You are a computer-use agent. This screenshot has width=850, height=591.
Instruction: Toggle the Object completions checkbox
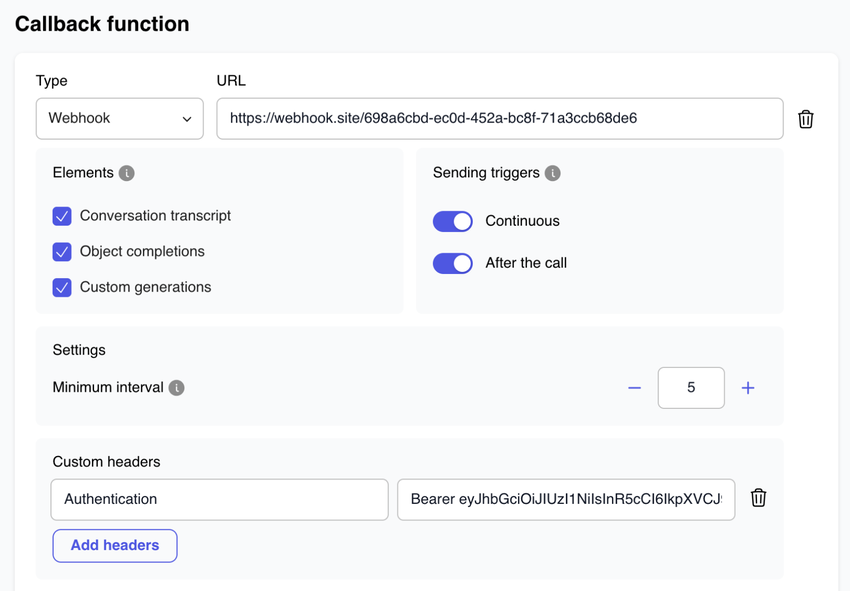pyautogui.click(x=62, y=252)
